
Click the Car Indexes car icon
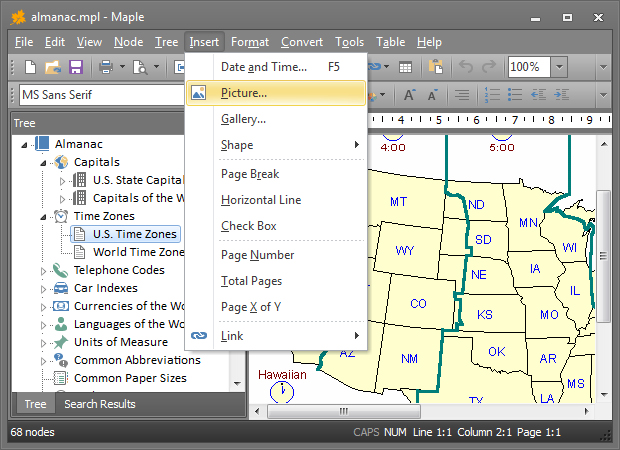pos(60,288)
